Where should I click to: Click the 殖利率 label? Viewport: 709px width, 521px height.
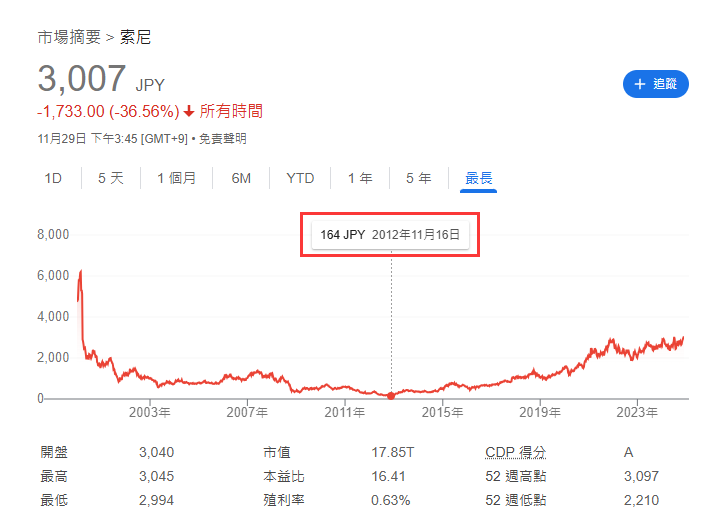point(284,500)
